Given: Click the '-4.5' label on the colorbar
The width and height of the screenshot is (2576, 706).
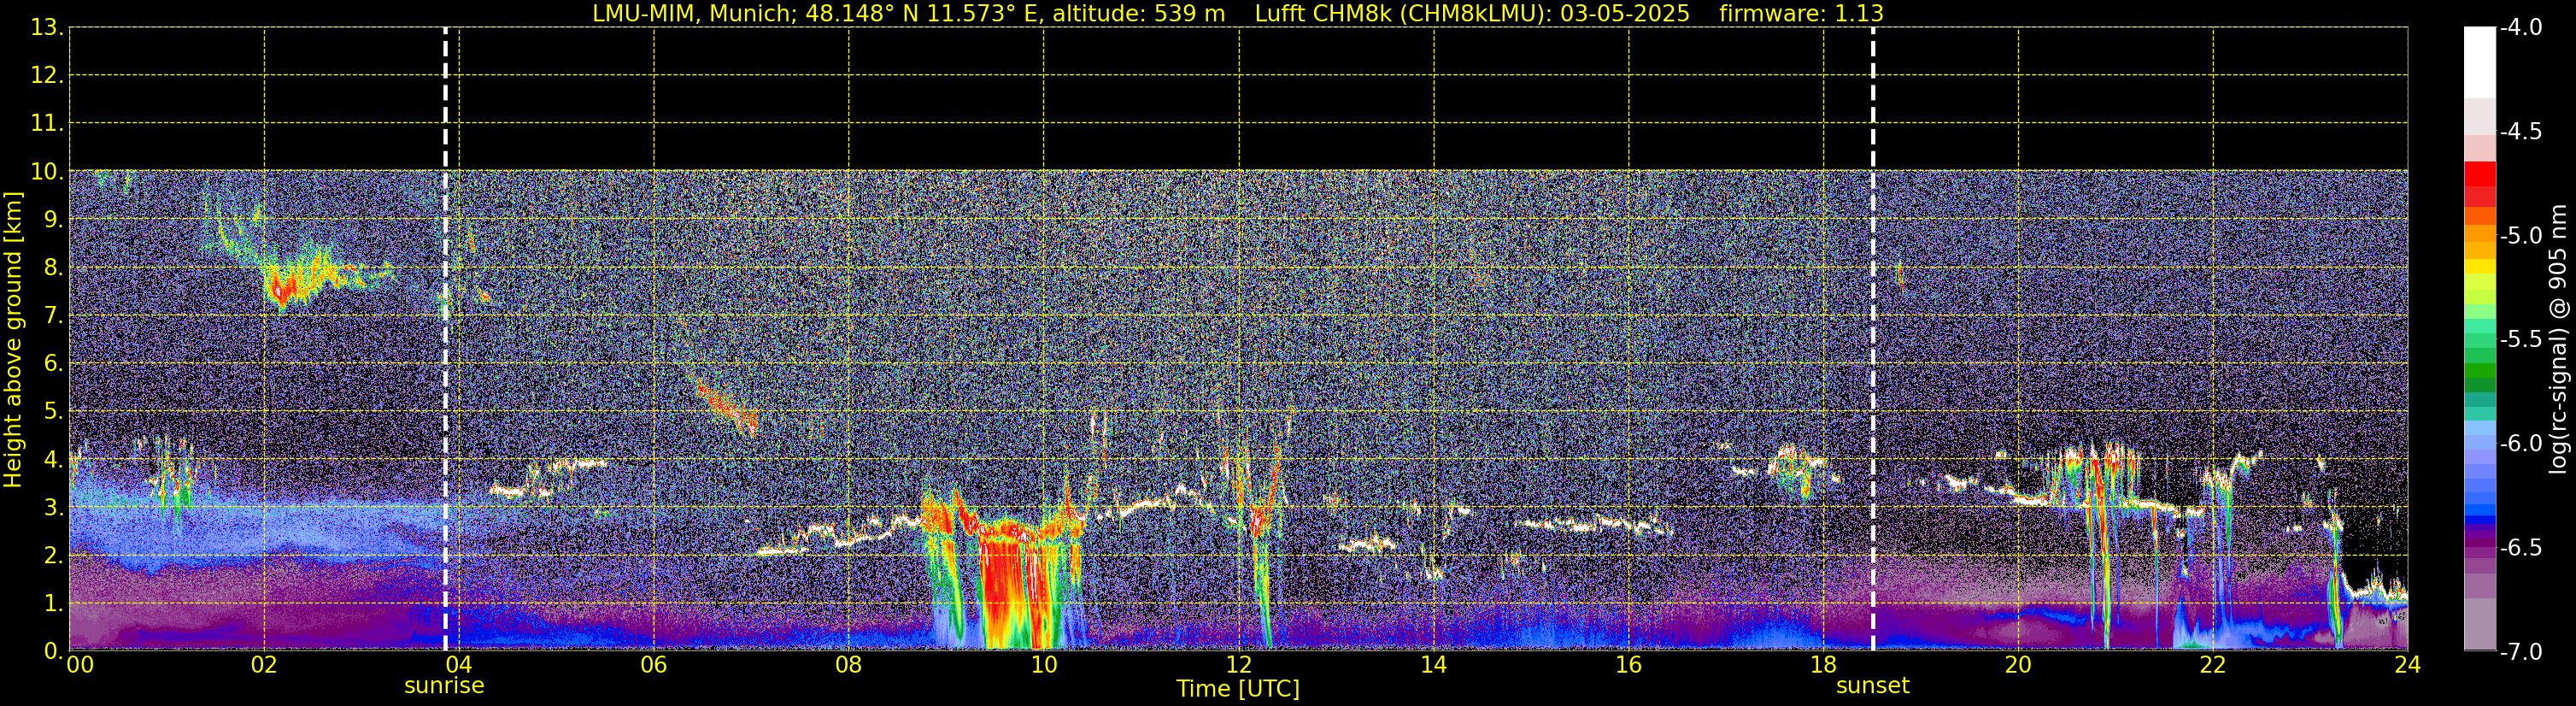Looking at the screenshot, I should click(x=2520, y=132).
